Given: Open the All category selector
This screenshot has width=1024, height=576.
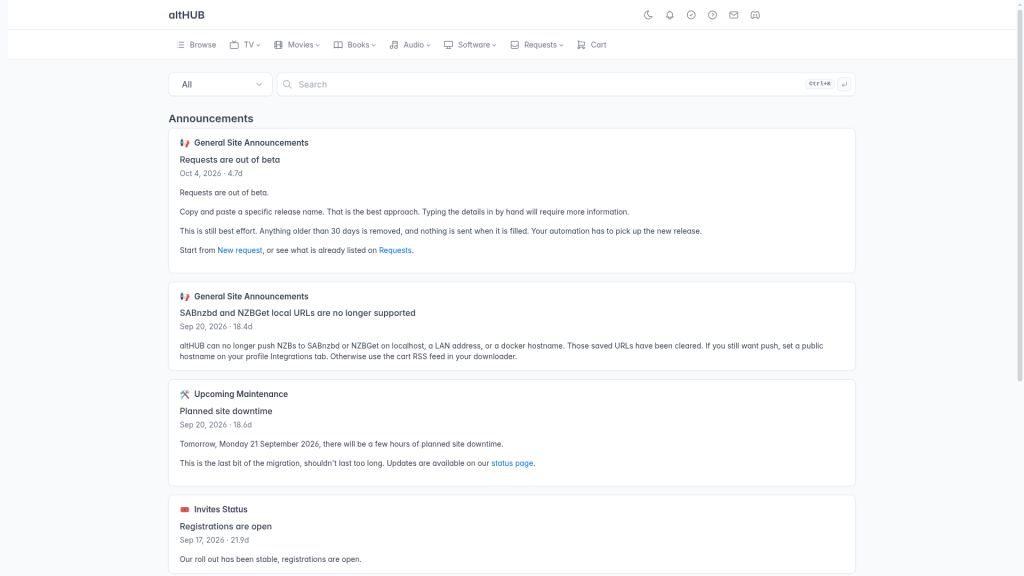Looking at the screenshot, I should (x=221, y=84).
